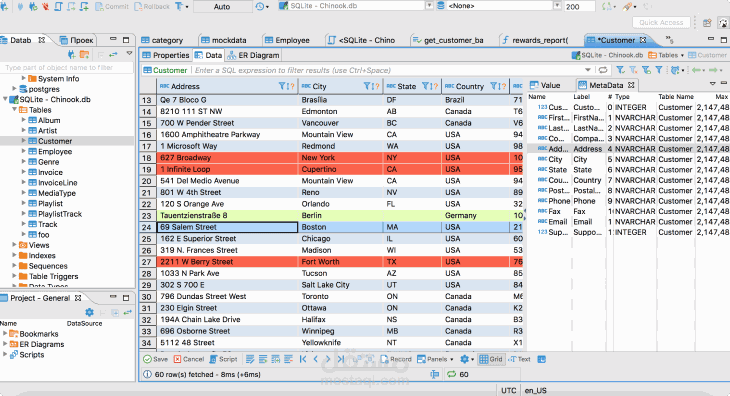Toggle sort order on State column
The image size is (730, 396).
click(x=433, y=86)
